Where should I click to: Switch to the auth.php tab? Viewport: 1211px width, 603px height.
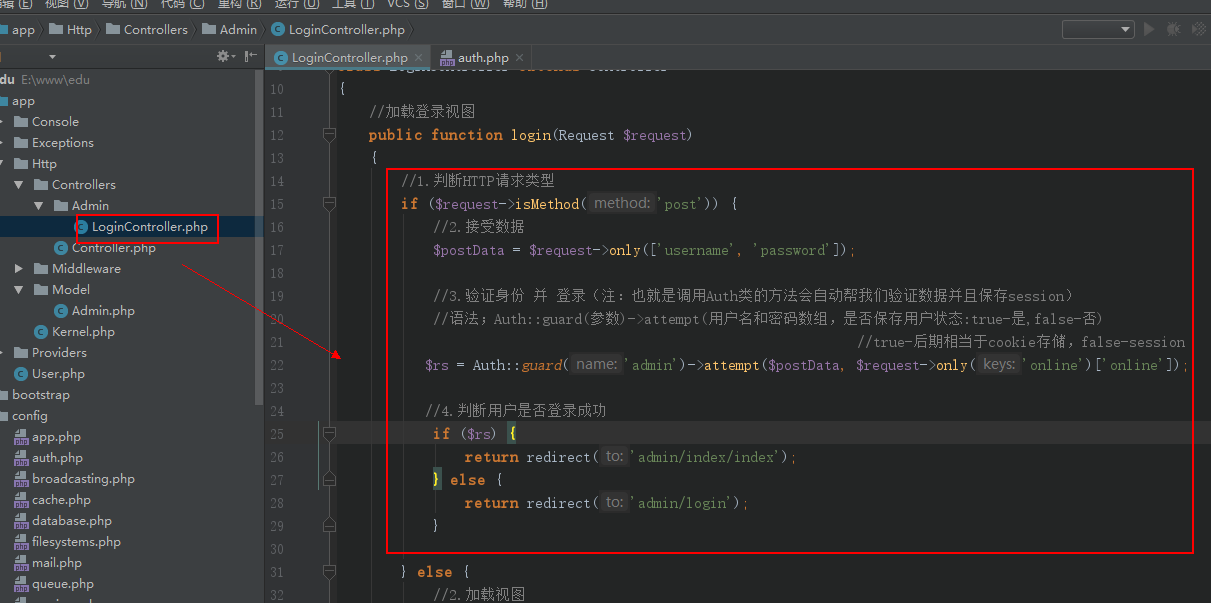(x=482, y=58)
